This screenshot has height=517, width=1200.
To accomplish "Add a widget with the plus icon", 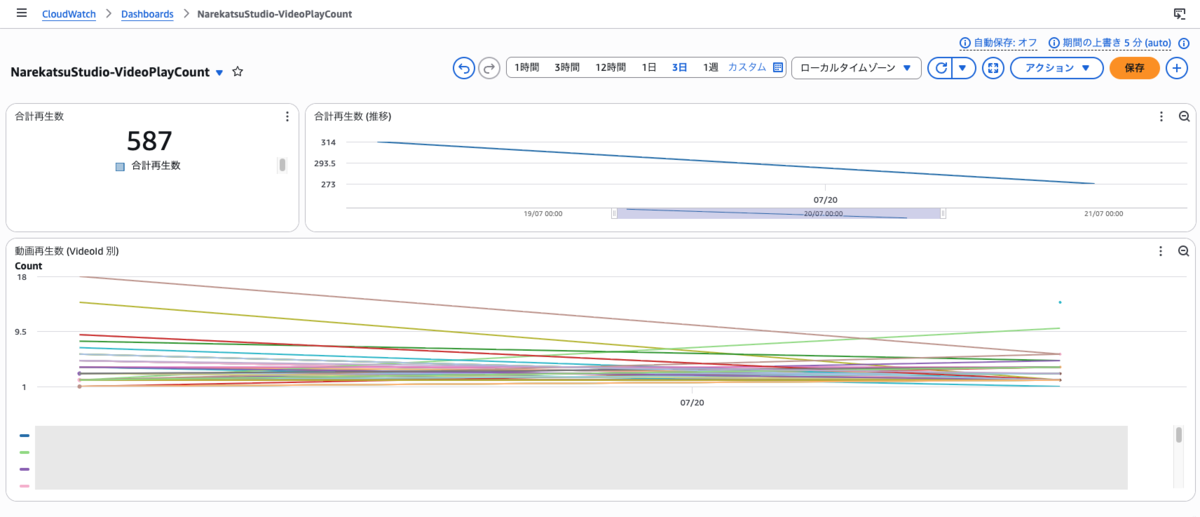I will pos(1177,68).
